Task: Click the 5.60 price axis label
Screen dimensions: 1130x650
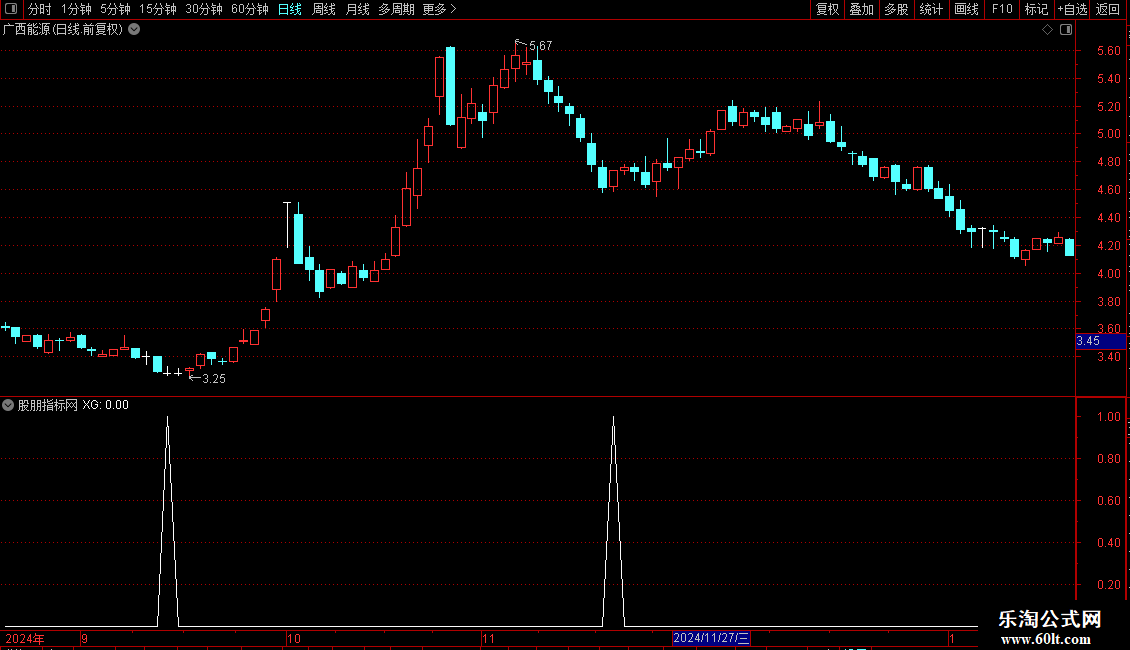Action: (1108, 50)
